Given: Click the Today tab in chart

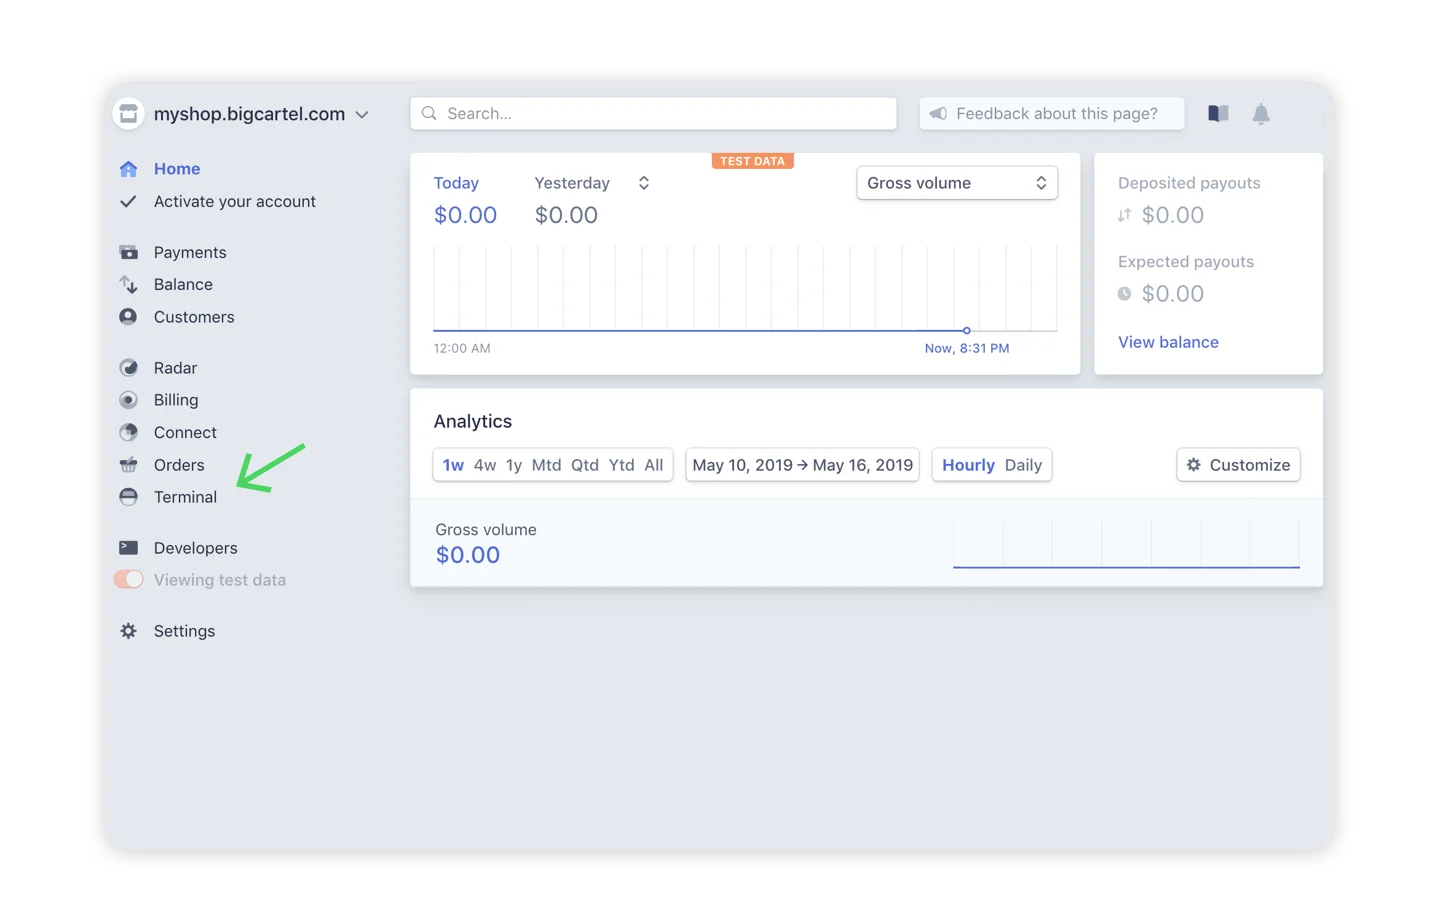Looking at the screenshot, I should pos(456,183).
